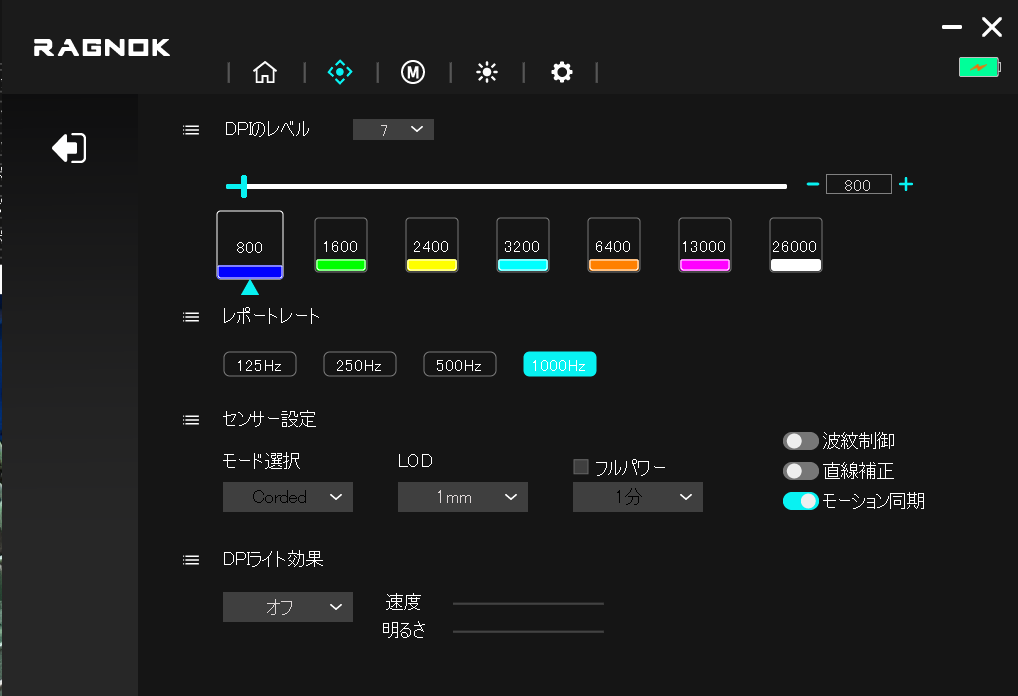The width and height of the screenshot is (1018, 696).
Task: Open the DPI sensor settings icon
Action: point(340,72)
